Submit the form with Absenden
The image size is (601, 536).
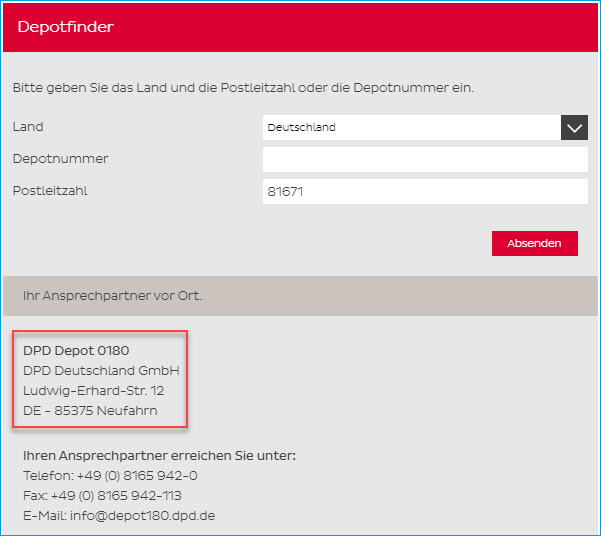[x=535, y=243]
